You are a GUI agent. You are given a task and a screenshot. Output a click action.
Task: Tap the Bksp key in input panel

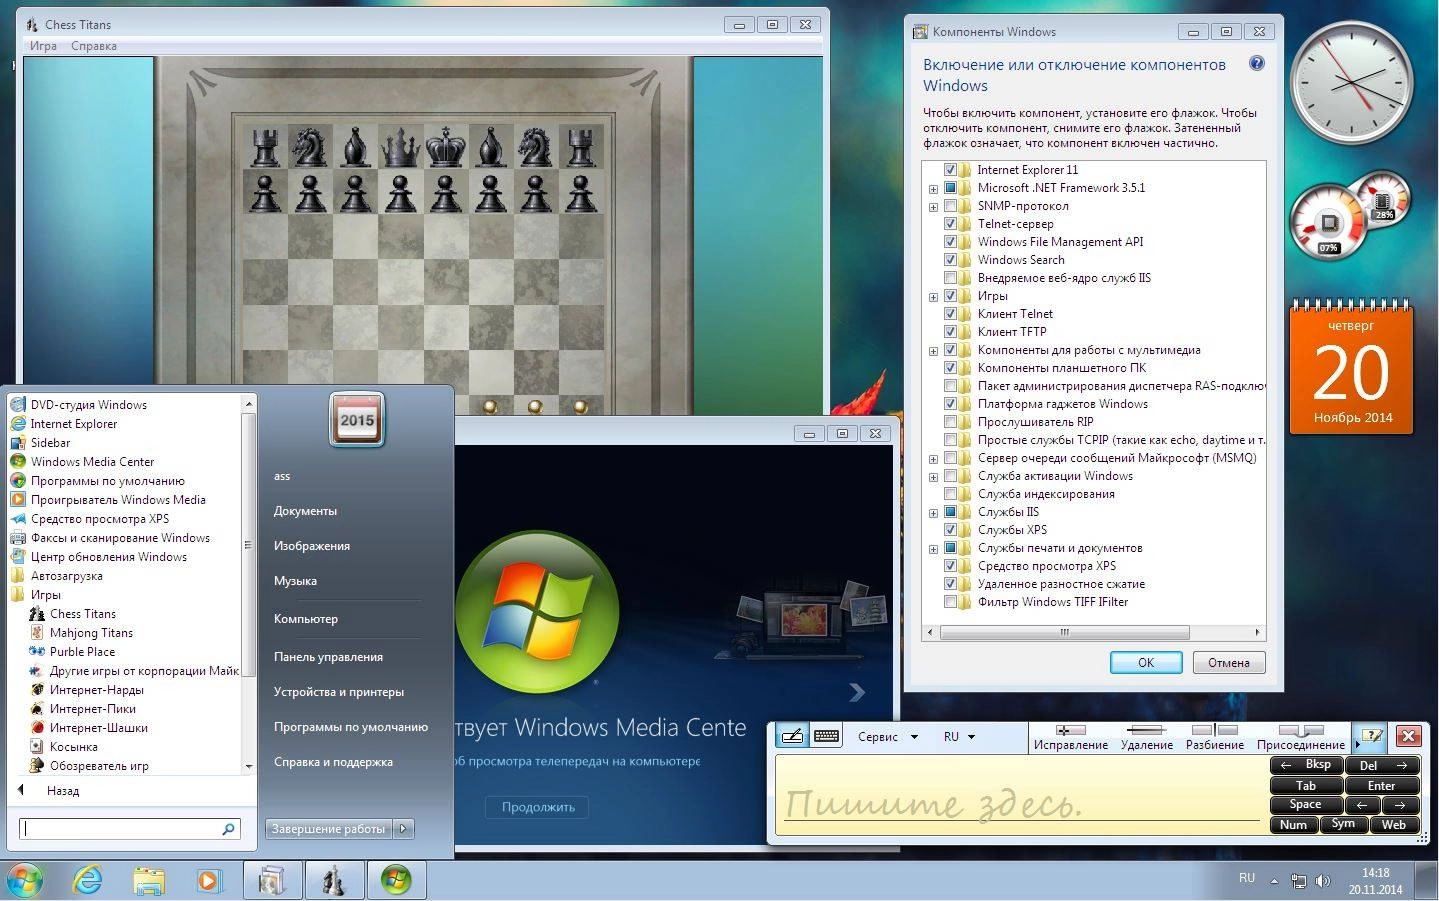click(x=1306, y=765)
